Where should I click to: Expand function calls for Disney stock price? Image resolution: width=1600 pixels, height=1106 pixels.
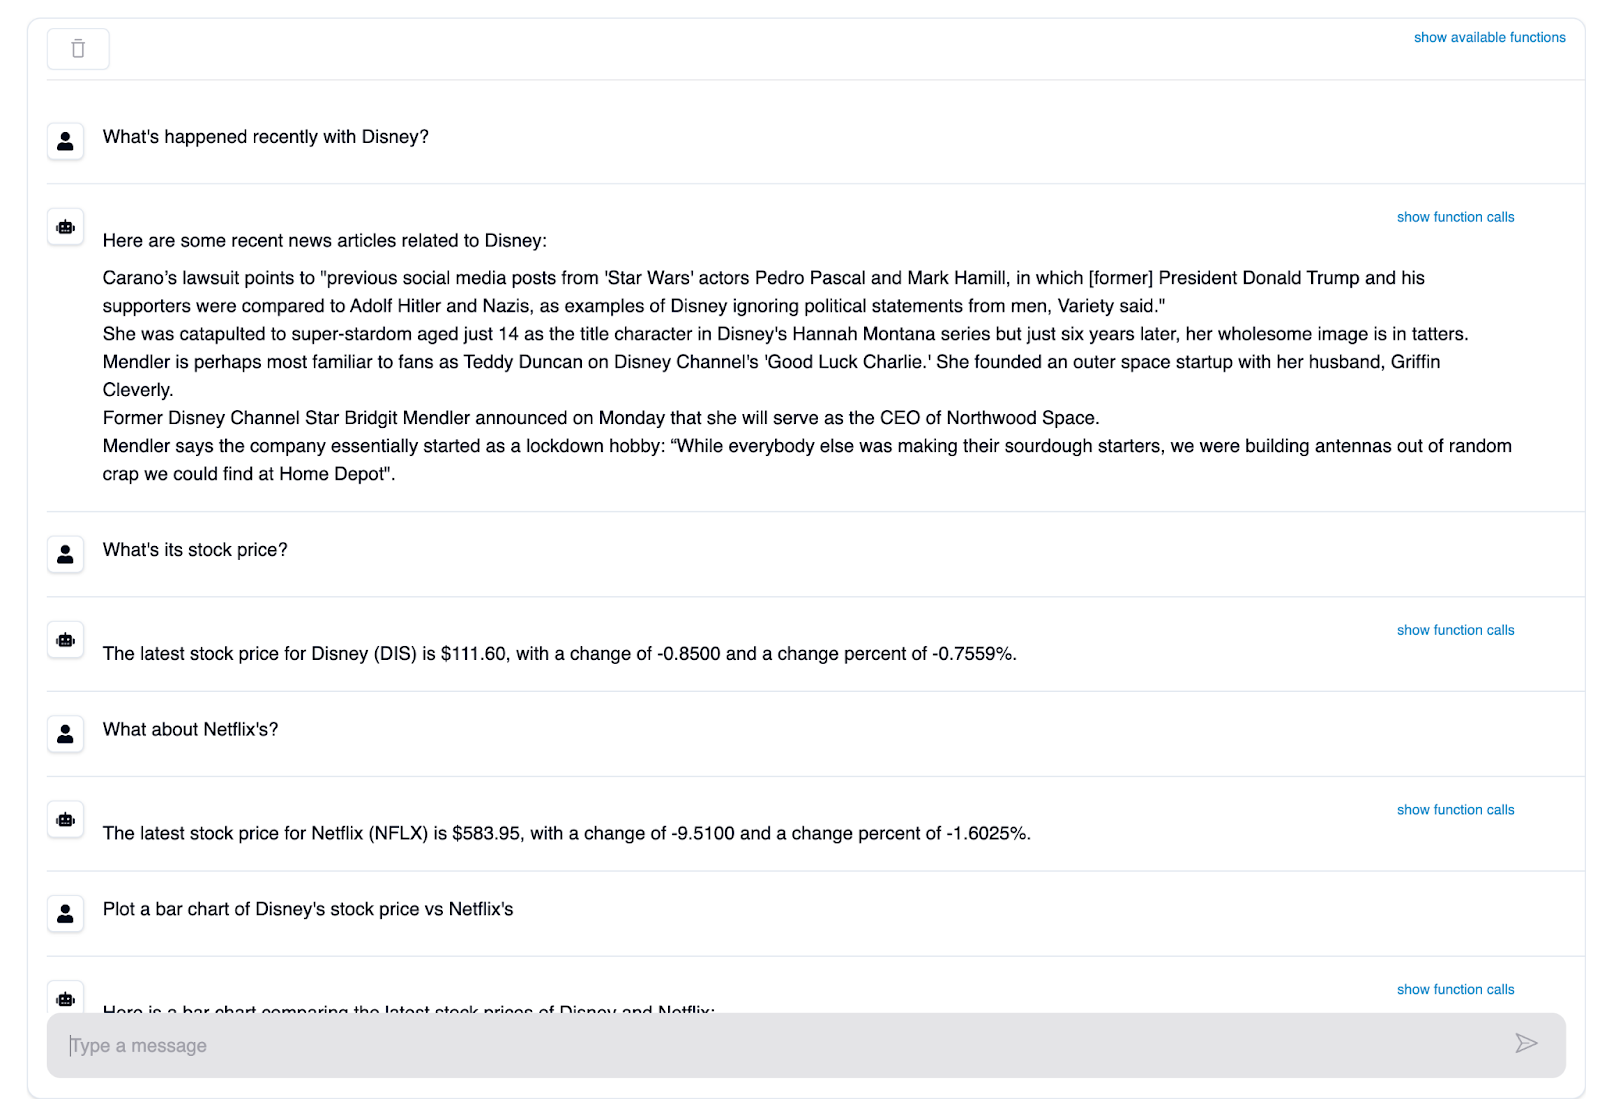click(x=1455, y=630)
